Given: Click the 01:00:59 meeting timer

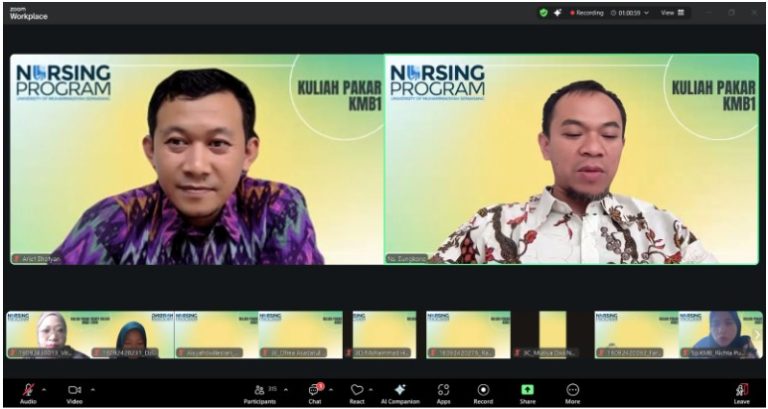Looking at the screenshot, I should tap(629, 13).
